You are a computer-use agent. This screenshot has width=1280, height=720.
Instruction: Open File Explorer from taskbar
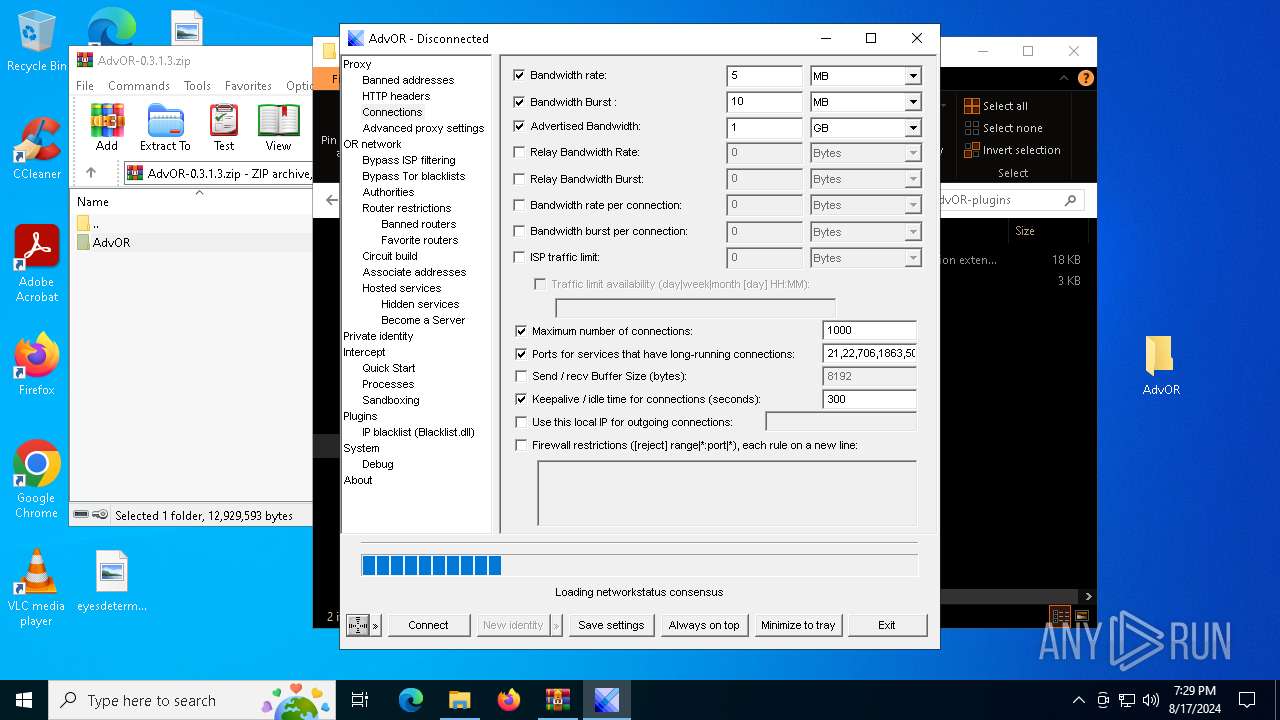click(x=459, y=700)
